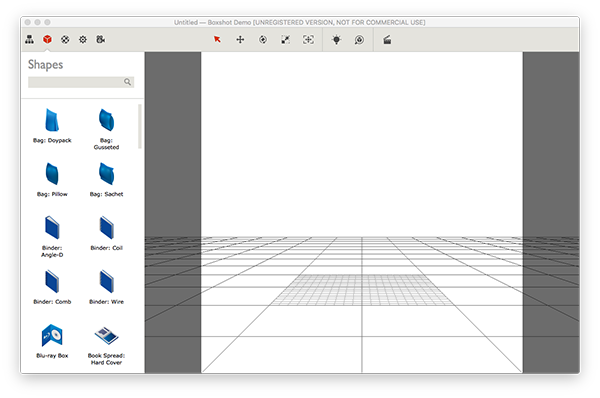
Task: Select the Binder: Wire shape
Action: (106, 287)
